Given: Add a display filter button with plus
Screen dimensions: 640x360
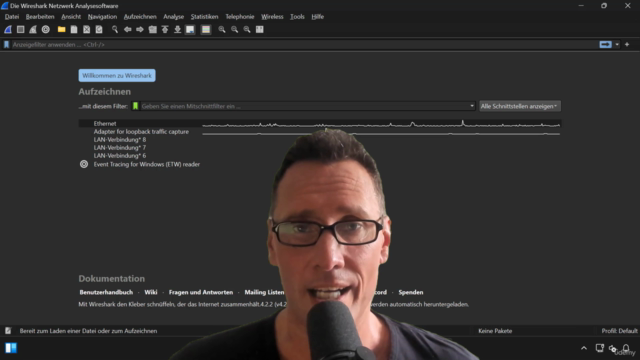Looking at the screenshot, I should (x=627, y=44).
